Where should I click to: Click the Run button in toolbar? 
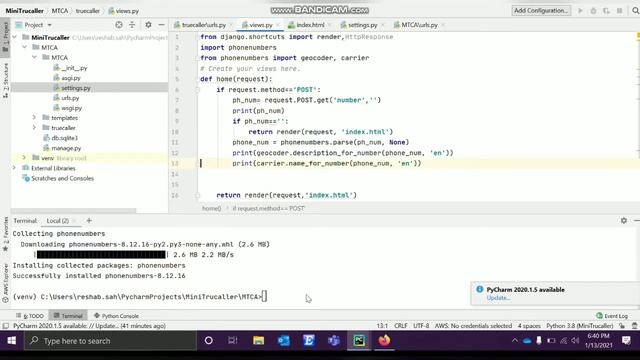point(580,11)
